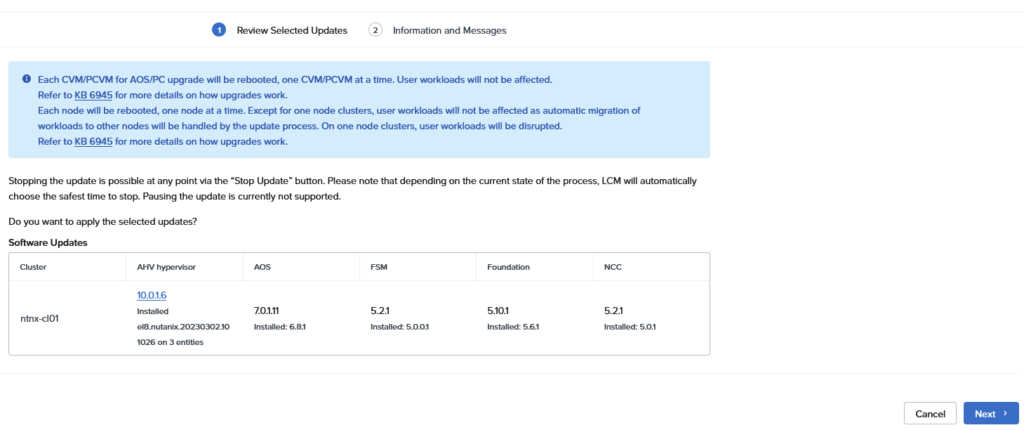Click the Software Updates heading
Viewport: 1024px width, 430px height.
pyautogui.click(x=48, y=242)
